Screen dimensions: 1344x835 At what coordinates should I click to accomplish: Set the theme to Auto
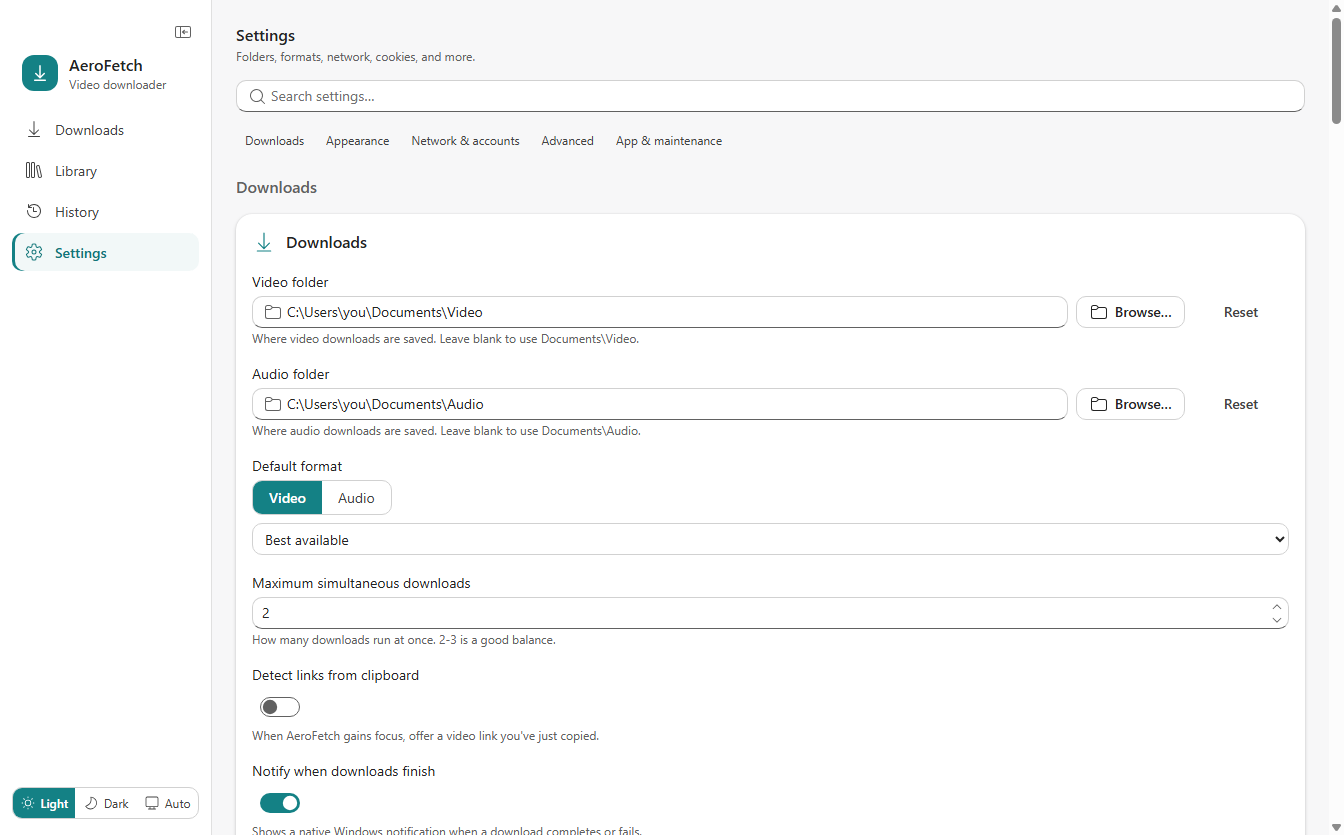coord(167,803)
